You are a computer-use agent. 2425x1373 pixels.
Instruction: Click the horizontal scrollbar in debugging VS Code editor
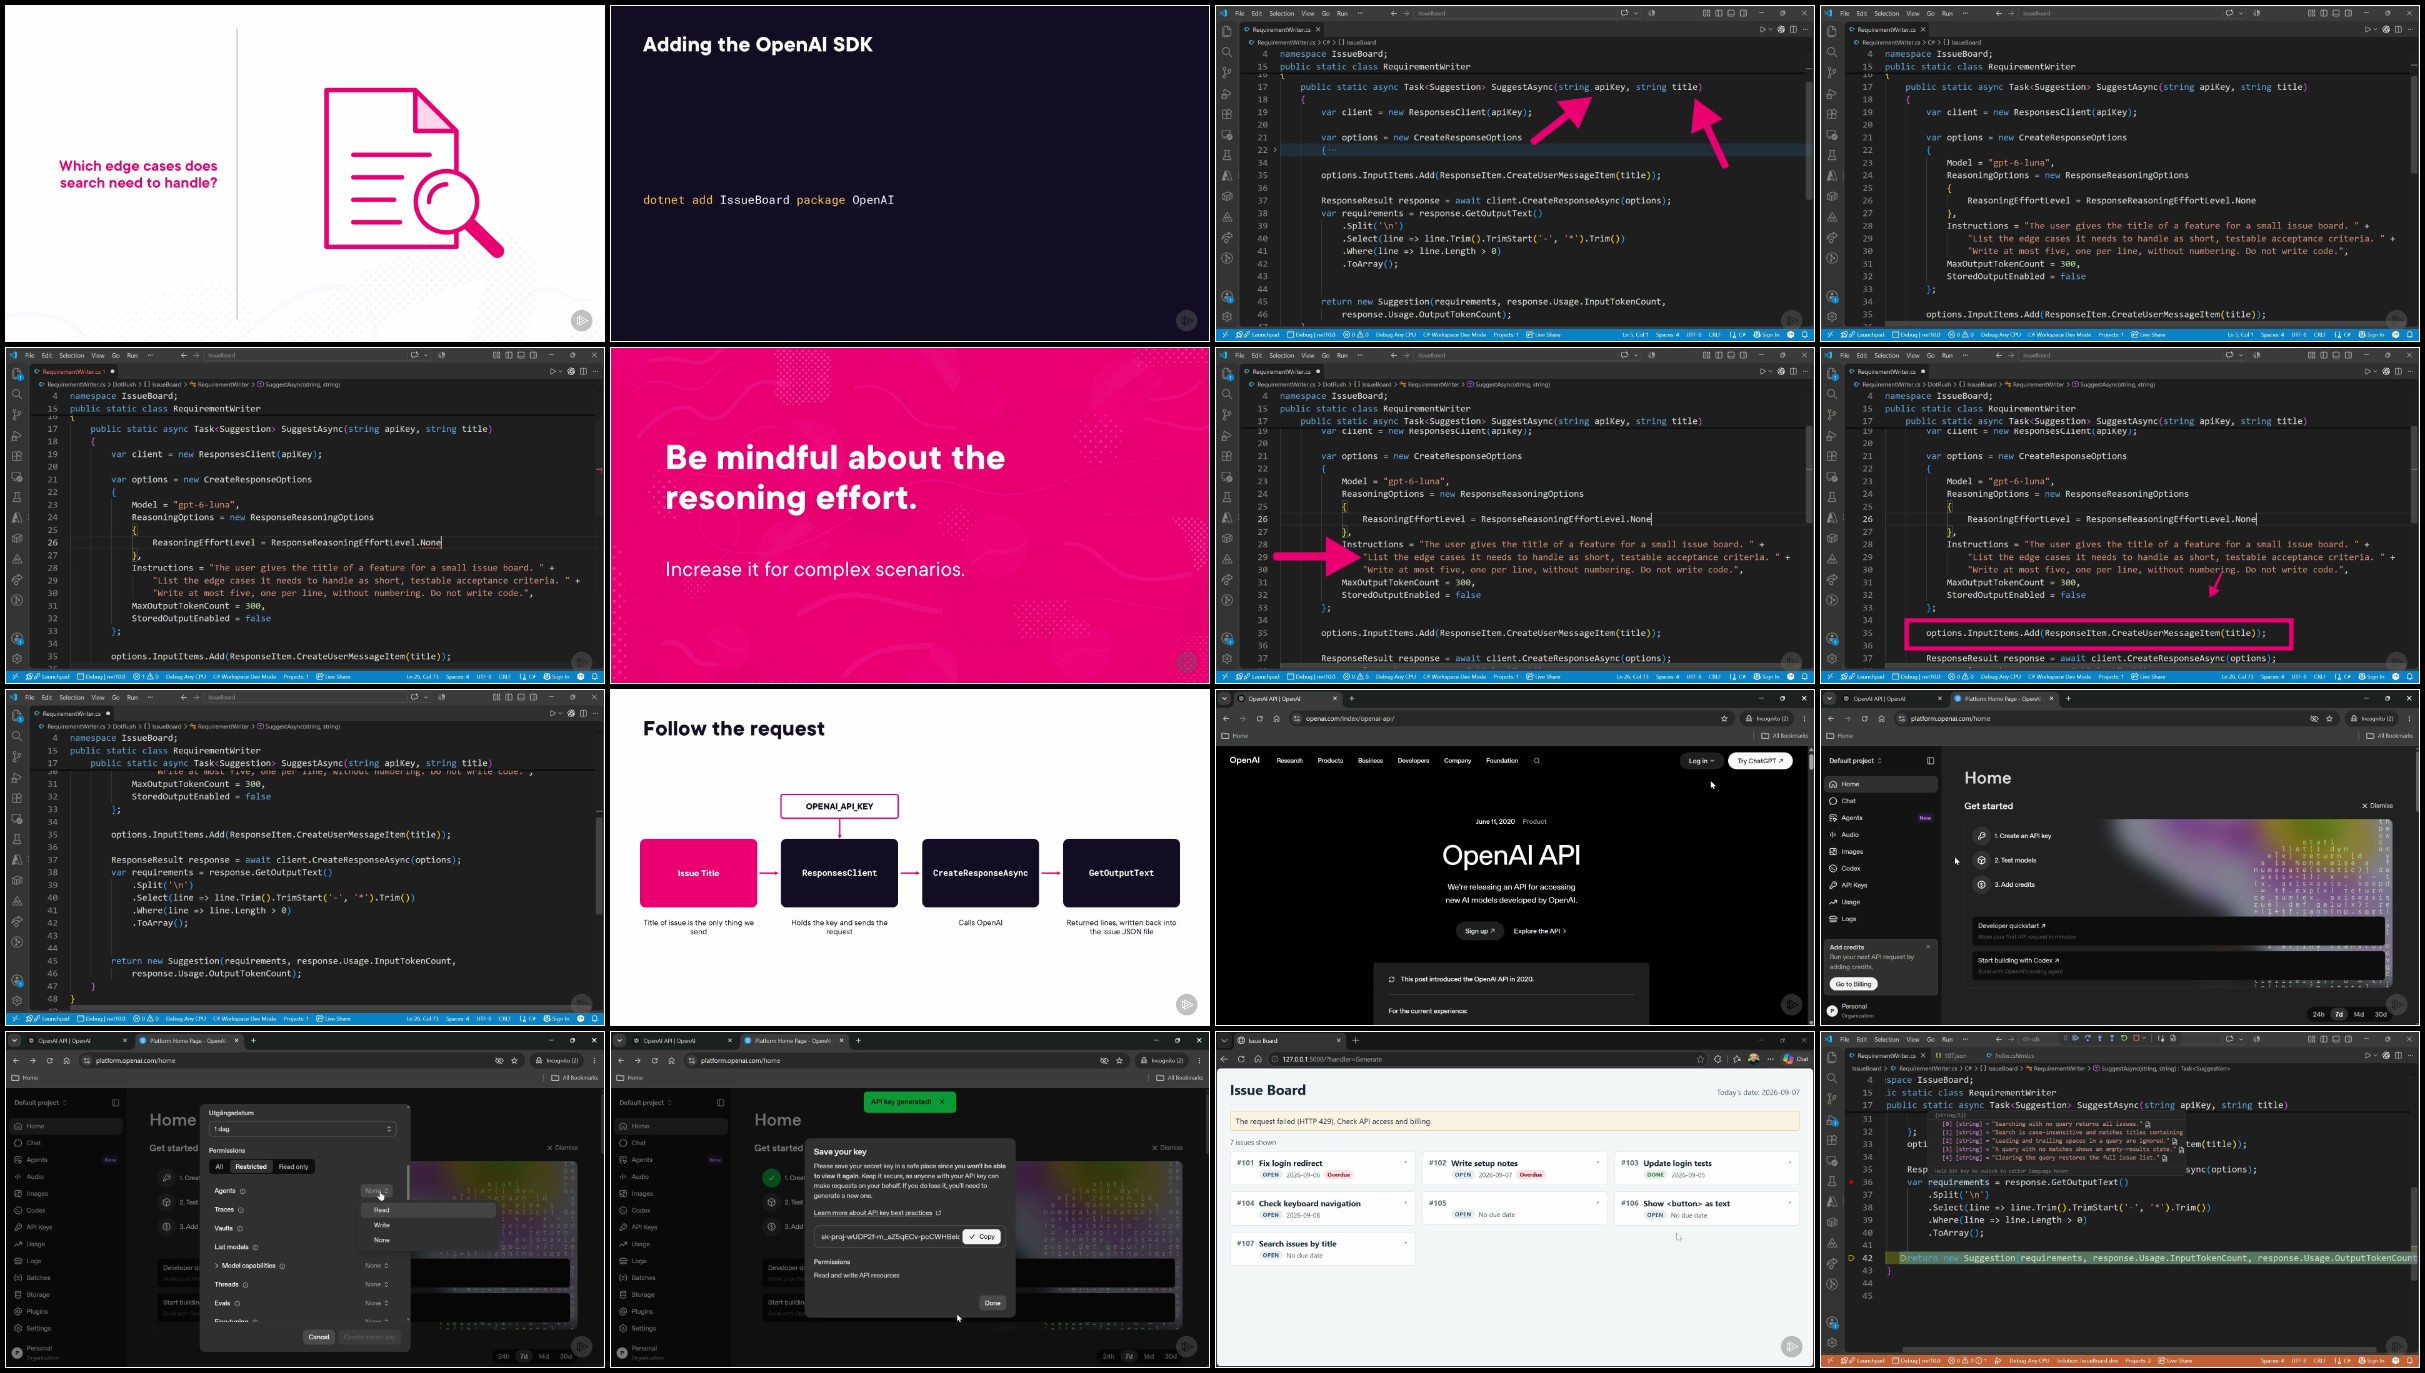tap(2140, 1349)
